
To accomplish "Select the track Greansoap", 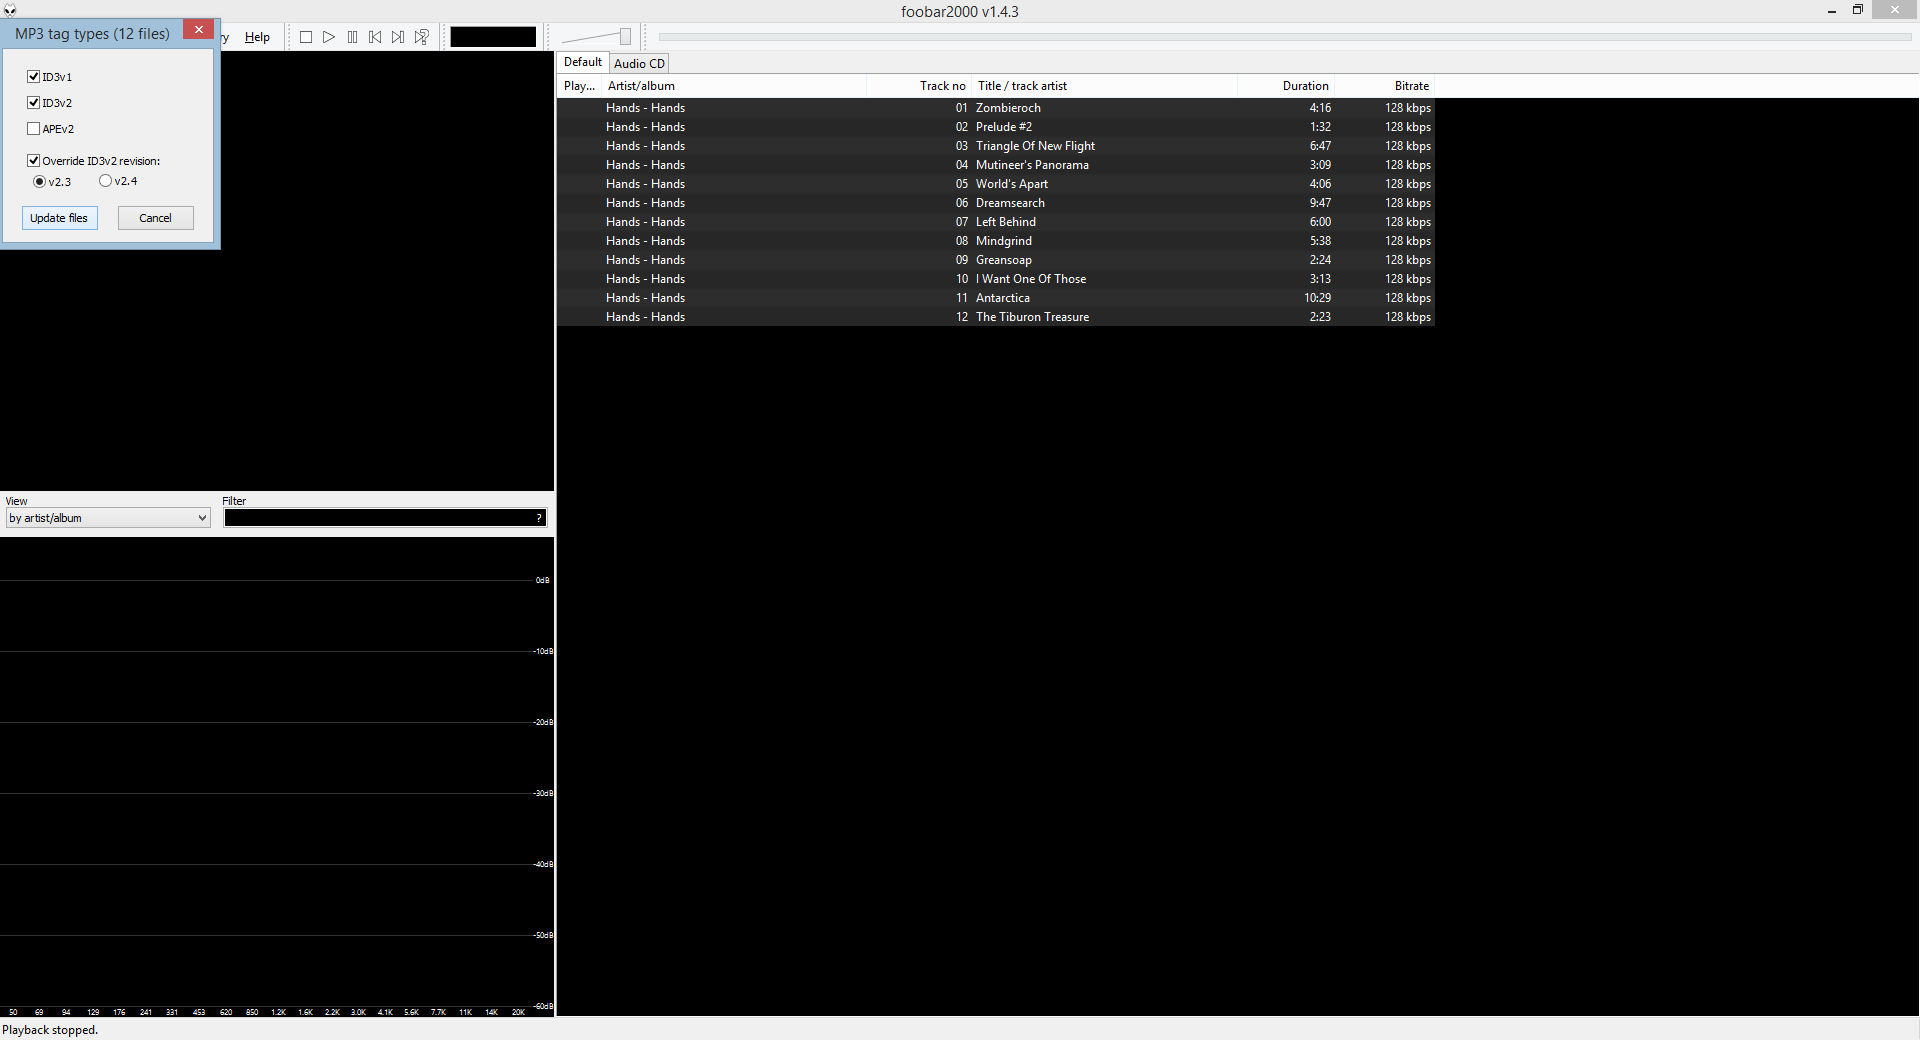I will pyautogui.click(x=996, y=260).
